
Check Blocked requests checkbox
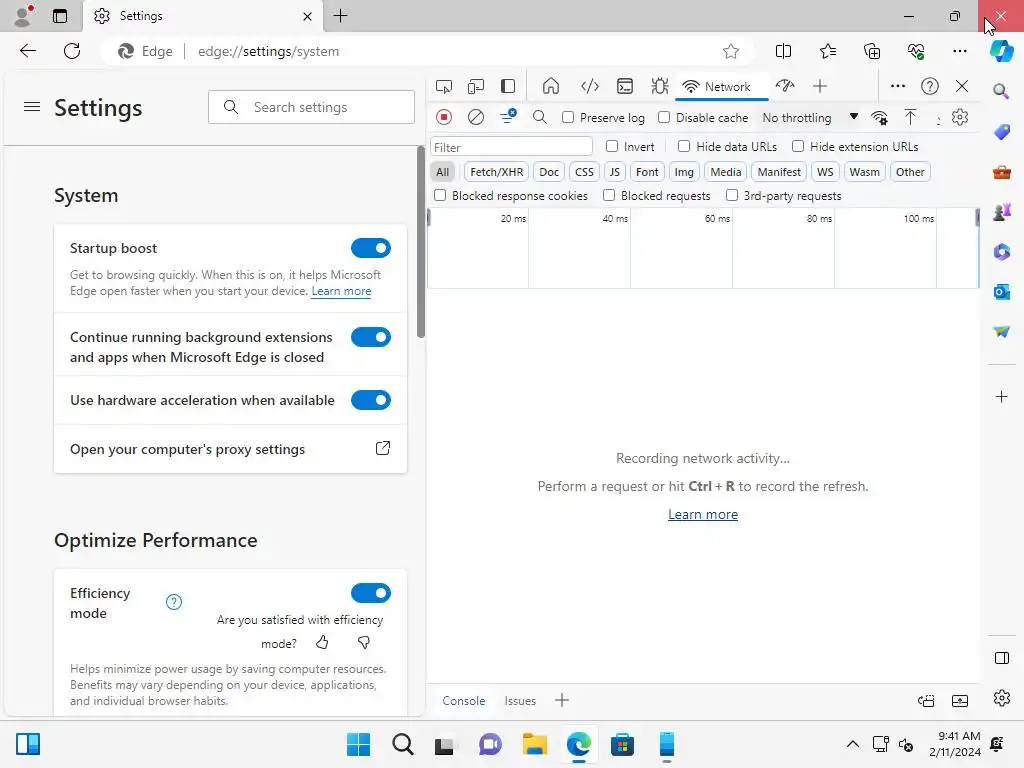(609, 195)
